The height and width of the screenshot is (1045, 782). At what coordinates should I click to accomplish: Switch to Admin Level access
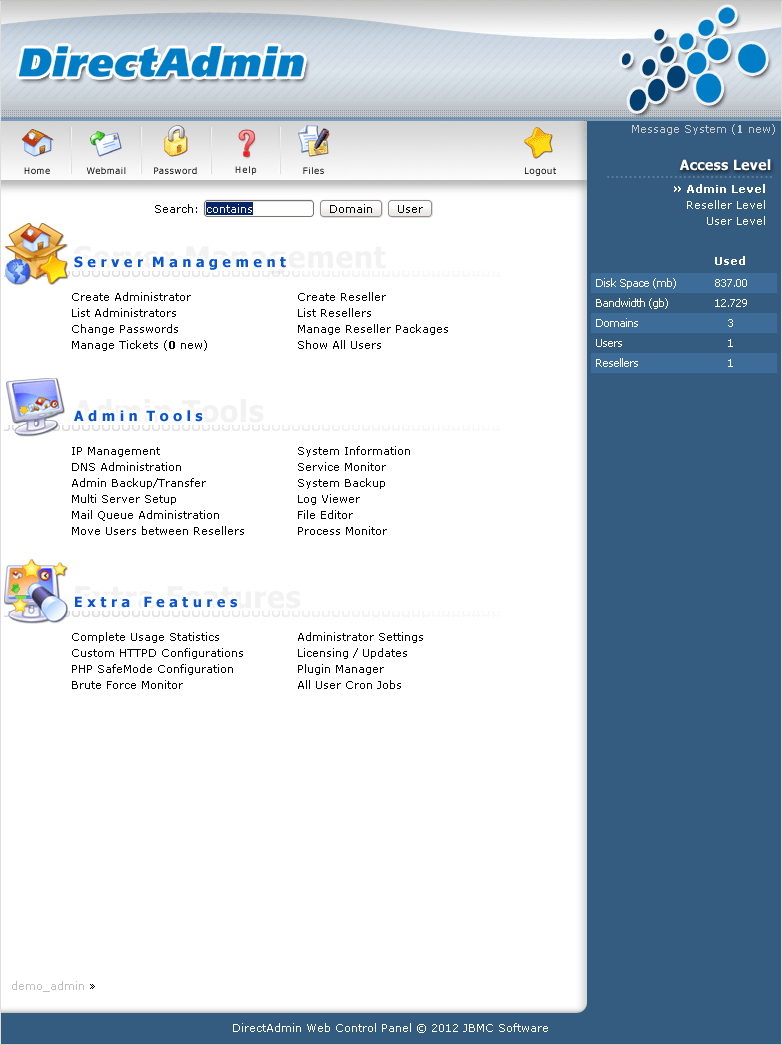(726, 189)
